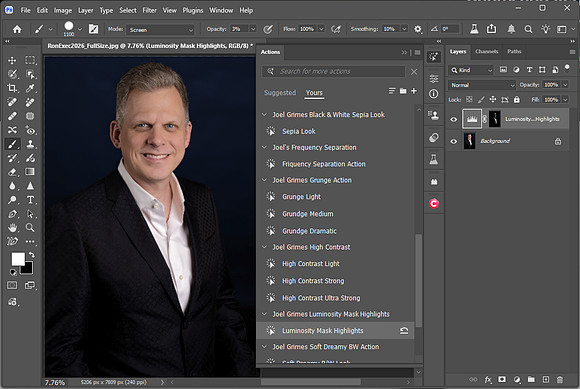Select the Eyedropper tool
The height and width of the screenshot is (389, 580).
30,88
